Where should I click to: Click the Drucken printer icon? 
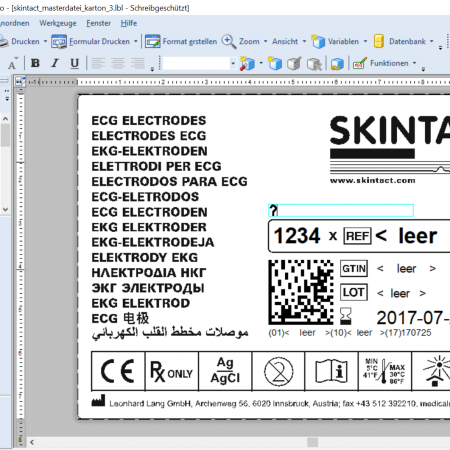click(x=4, y=42)
